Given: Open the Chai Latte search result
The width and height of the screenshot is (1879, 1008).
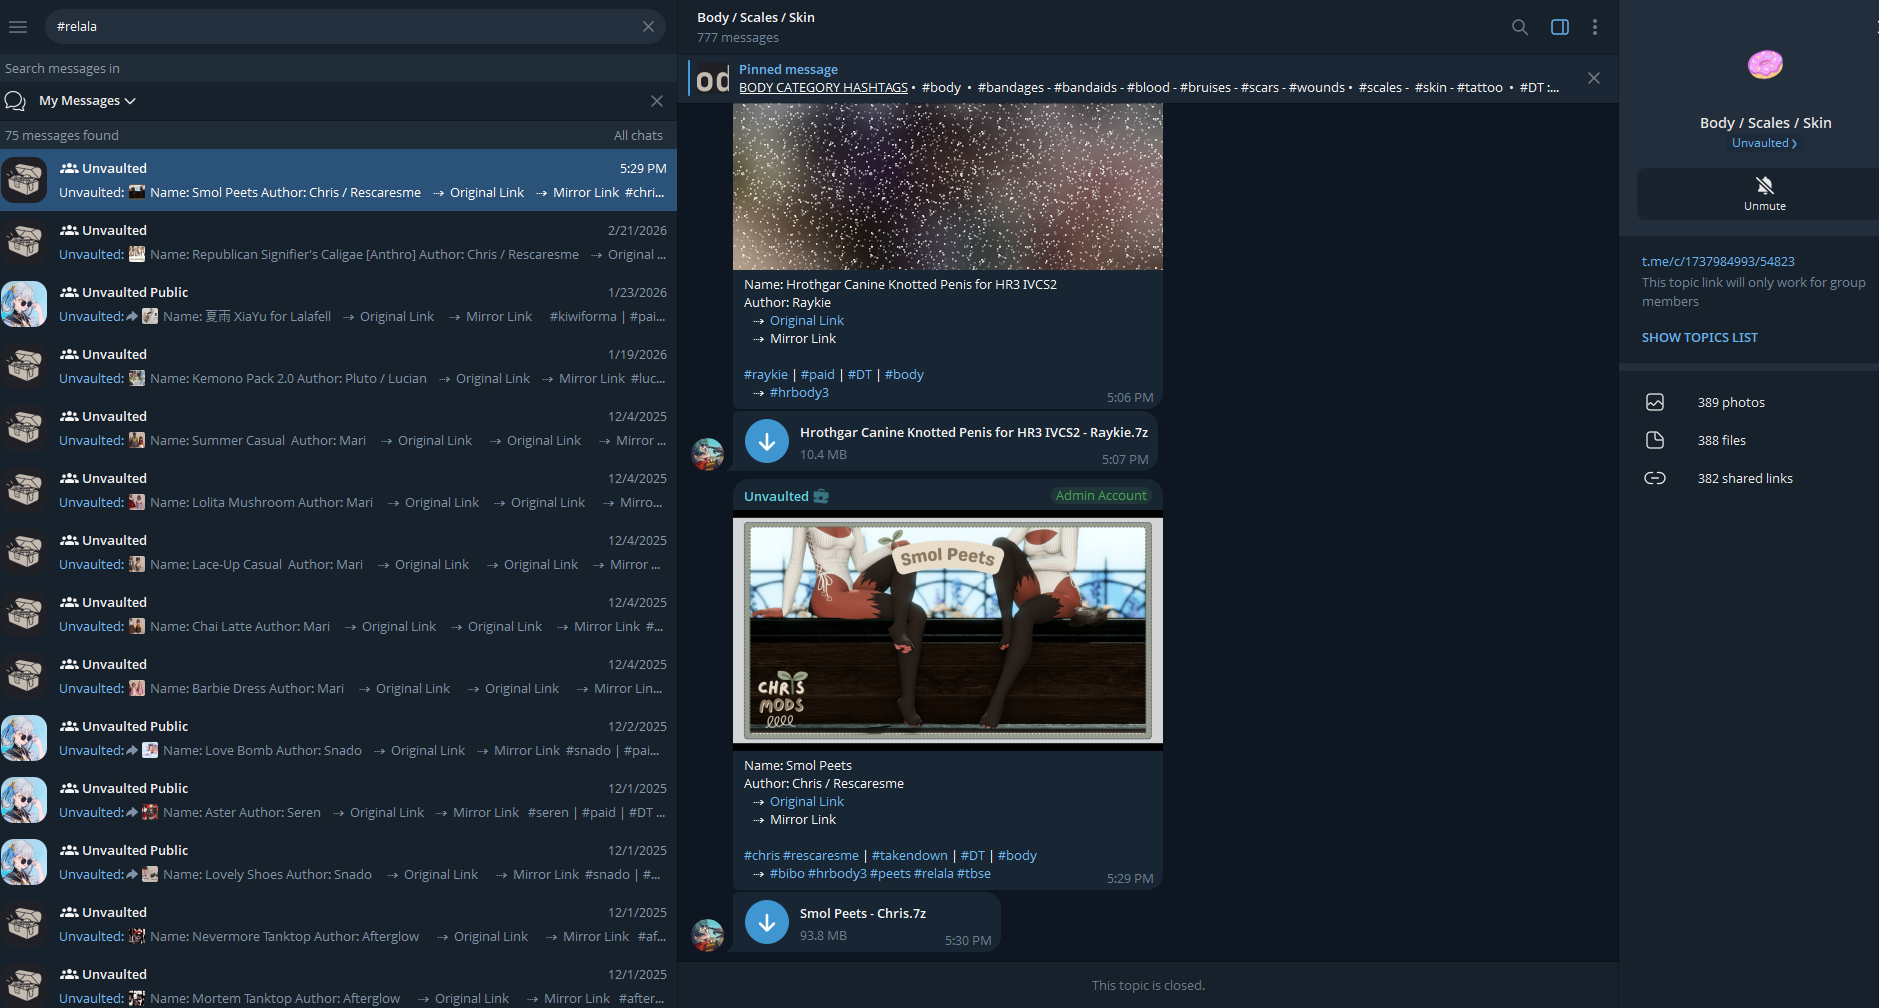Looking at the screenshot, I should [338, 615].
